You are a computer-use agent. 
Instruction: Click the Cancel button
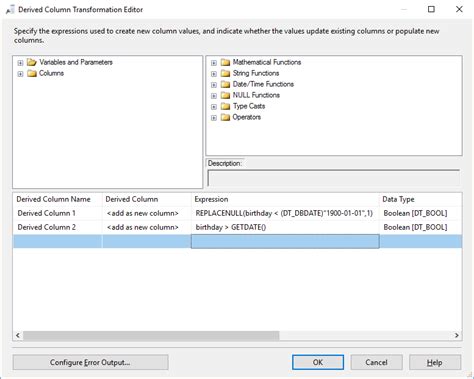376,362
